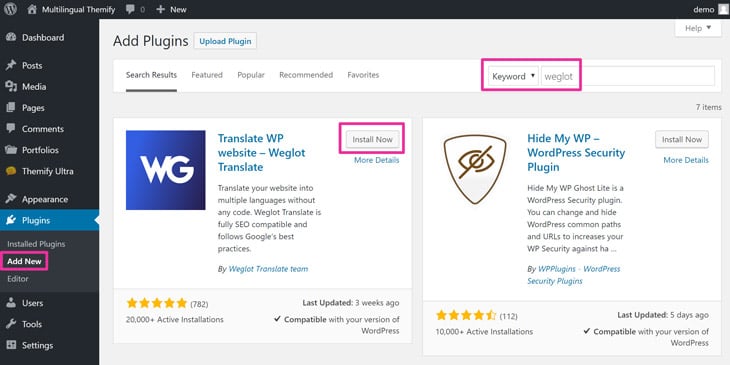Click the demo user avatar
Screen dimensions: 730x365
click(x=723, y=9)
